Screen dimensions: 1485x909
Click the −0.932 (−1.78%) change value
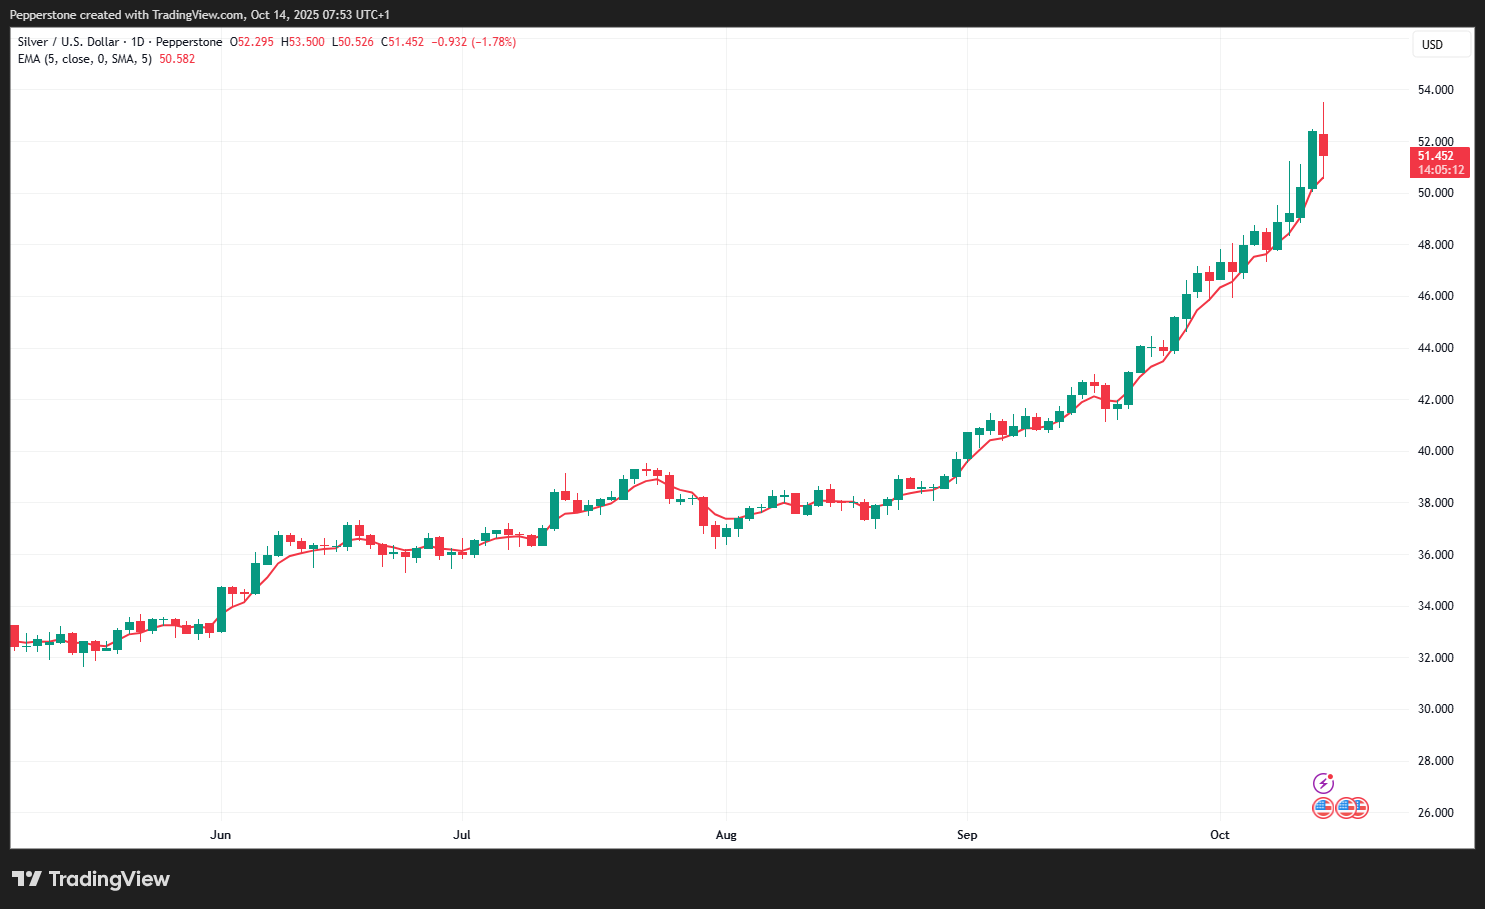coord(474,42)
